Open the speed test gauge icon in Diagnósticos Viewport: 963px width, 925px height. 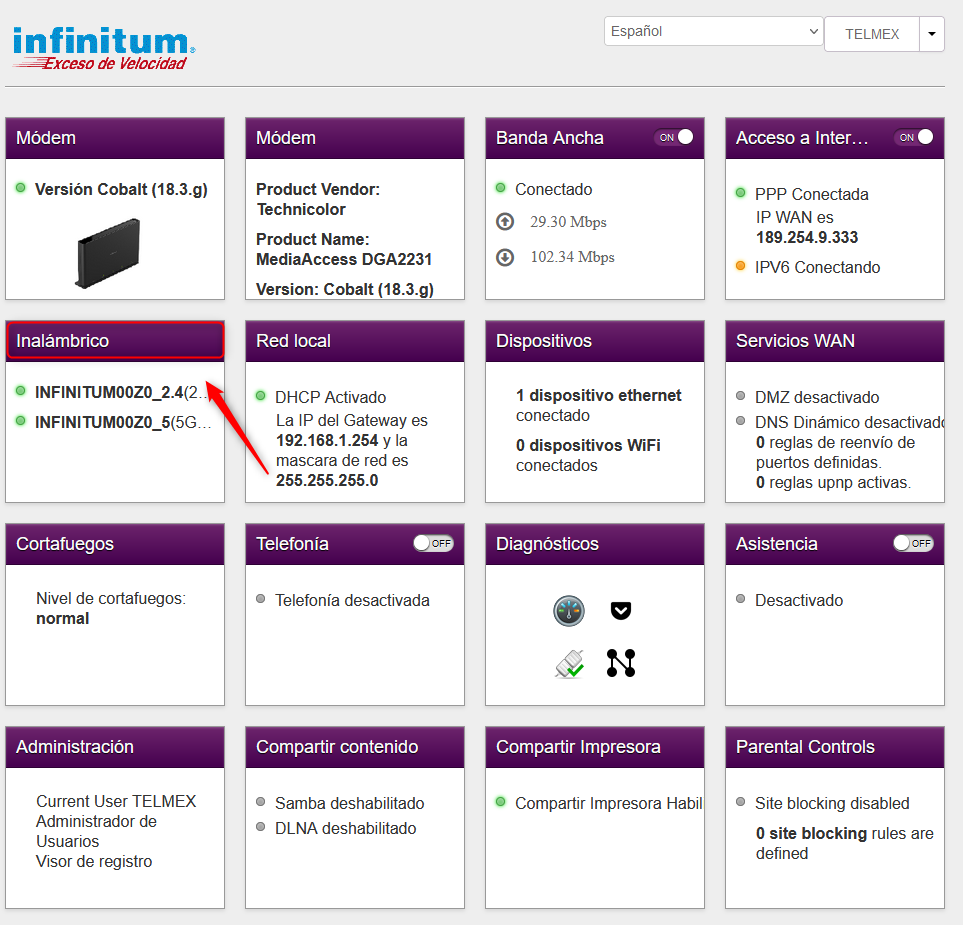[569, 611]
